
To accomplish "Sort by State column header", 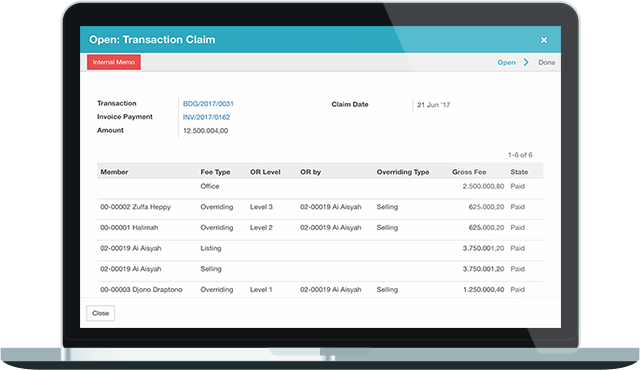I will coord(519,172).
